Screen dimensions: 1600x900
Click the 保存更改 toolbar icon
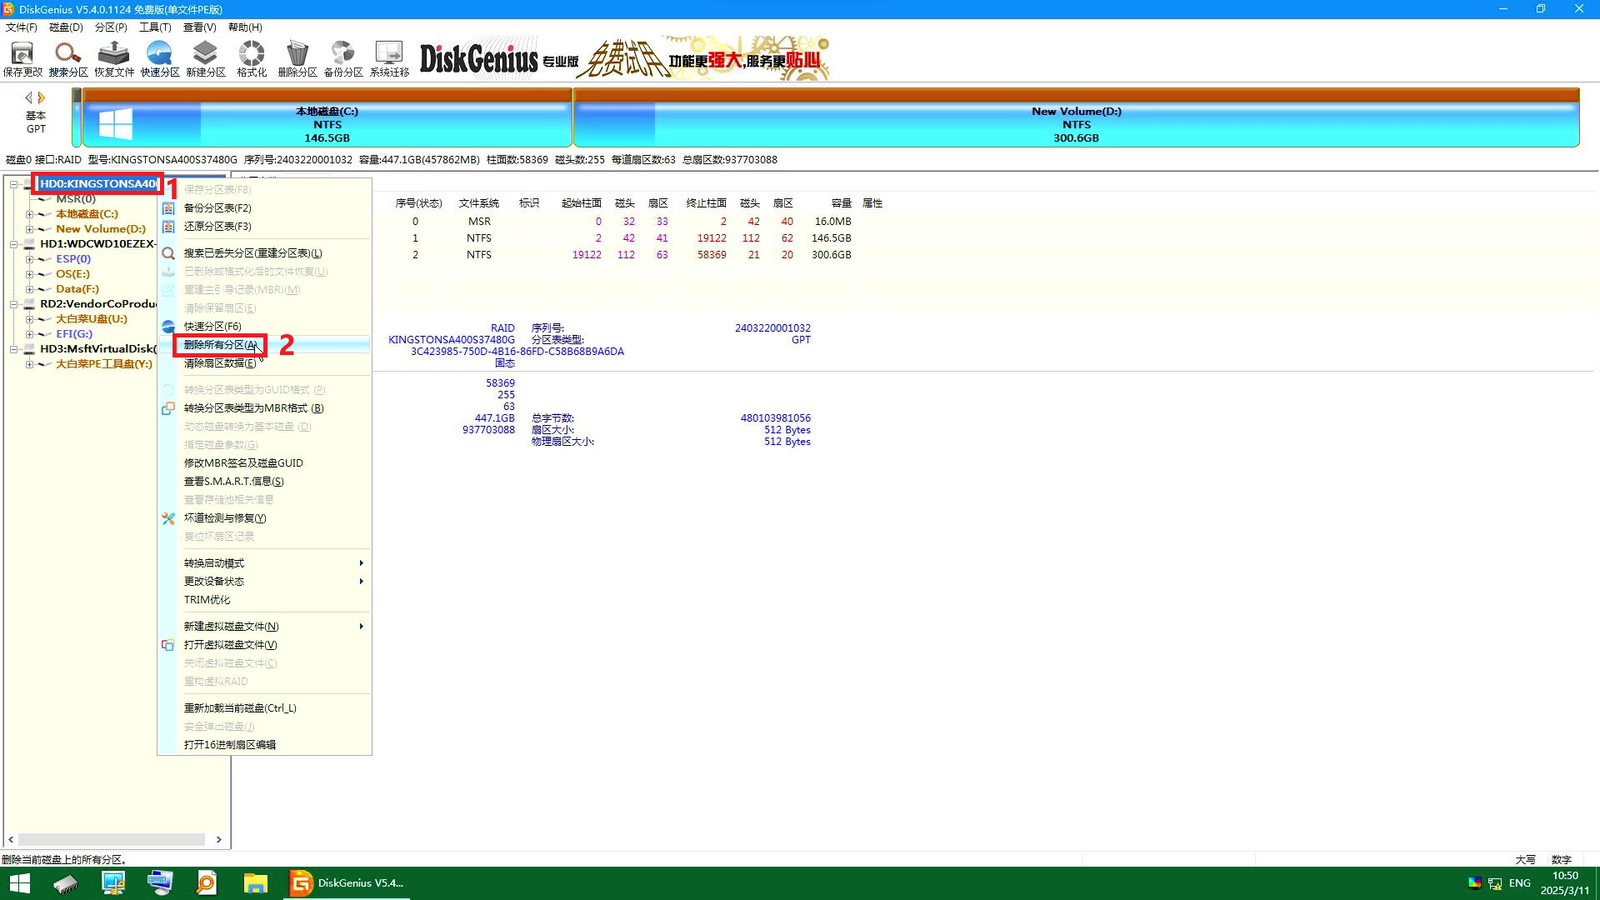coord(22,59)
